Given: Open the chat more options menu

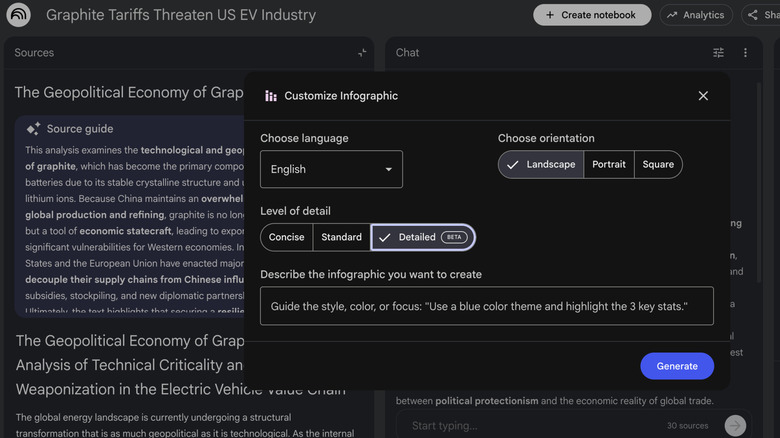Looking at the screenshot, I should (745, 53).
